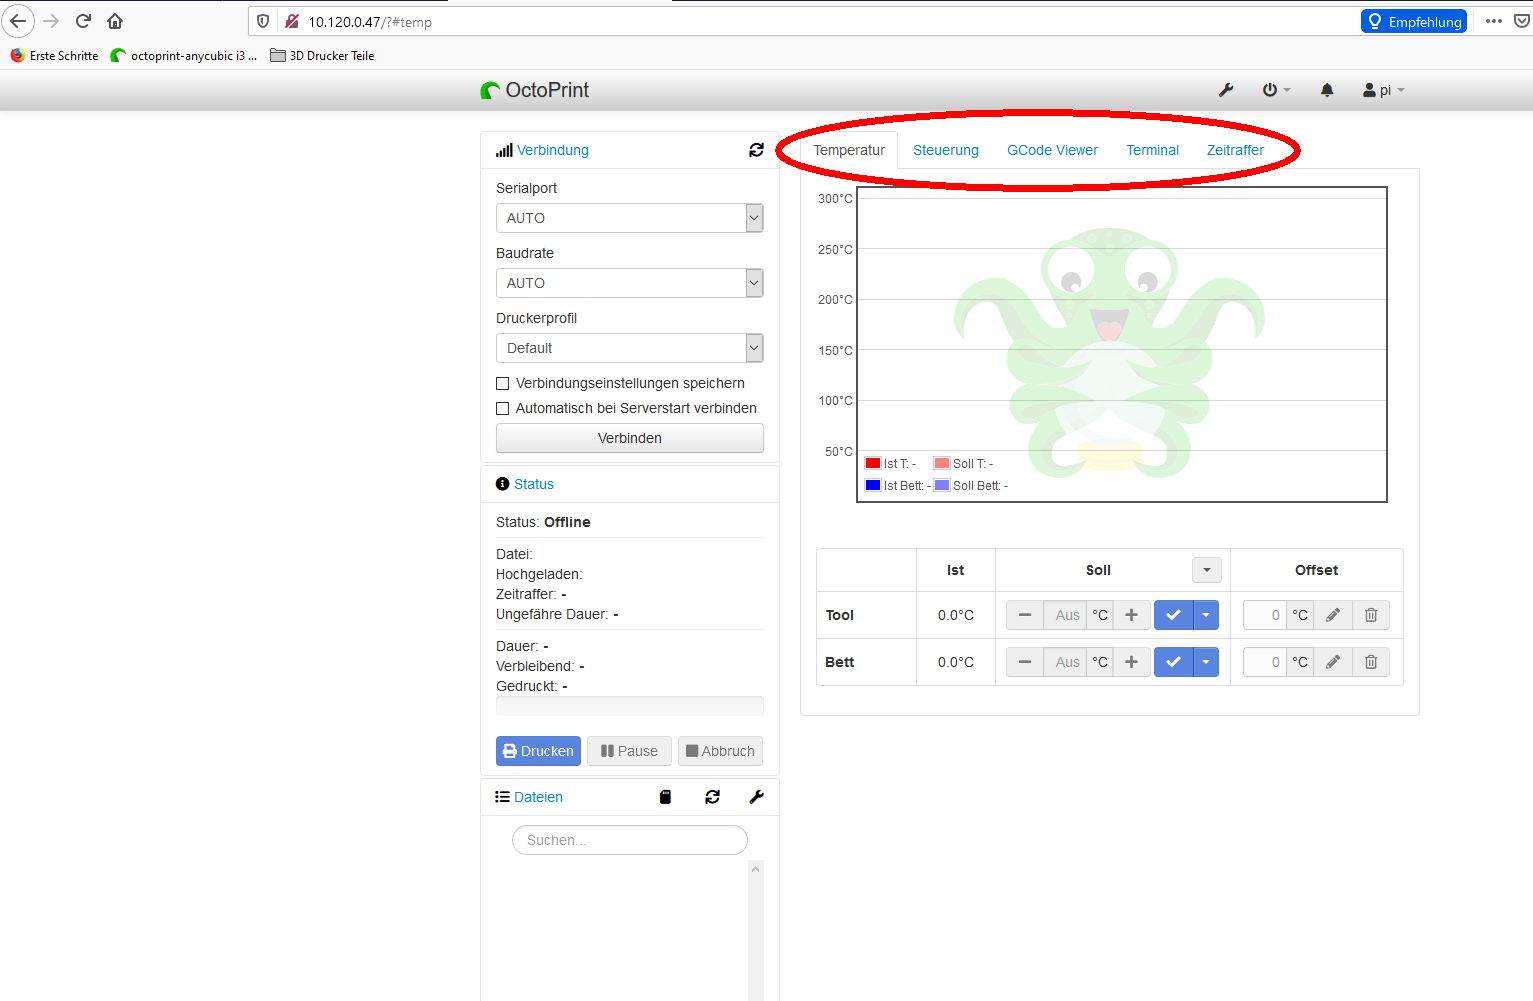
Task: Open the system power menu
Action: tap(1275, 90)
